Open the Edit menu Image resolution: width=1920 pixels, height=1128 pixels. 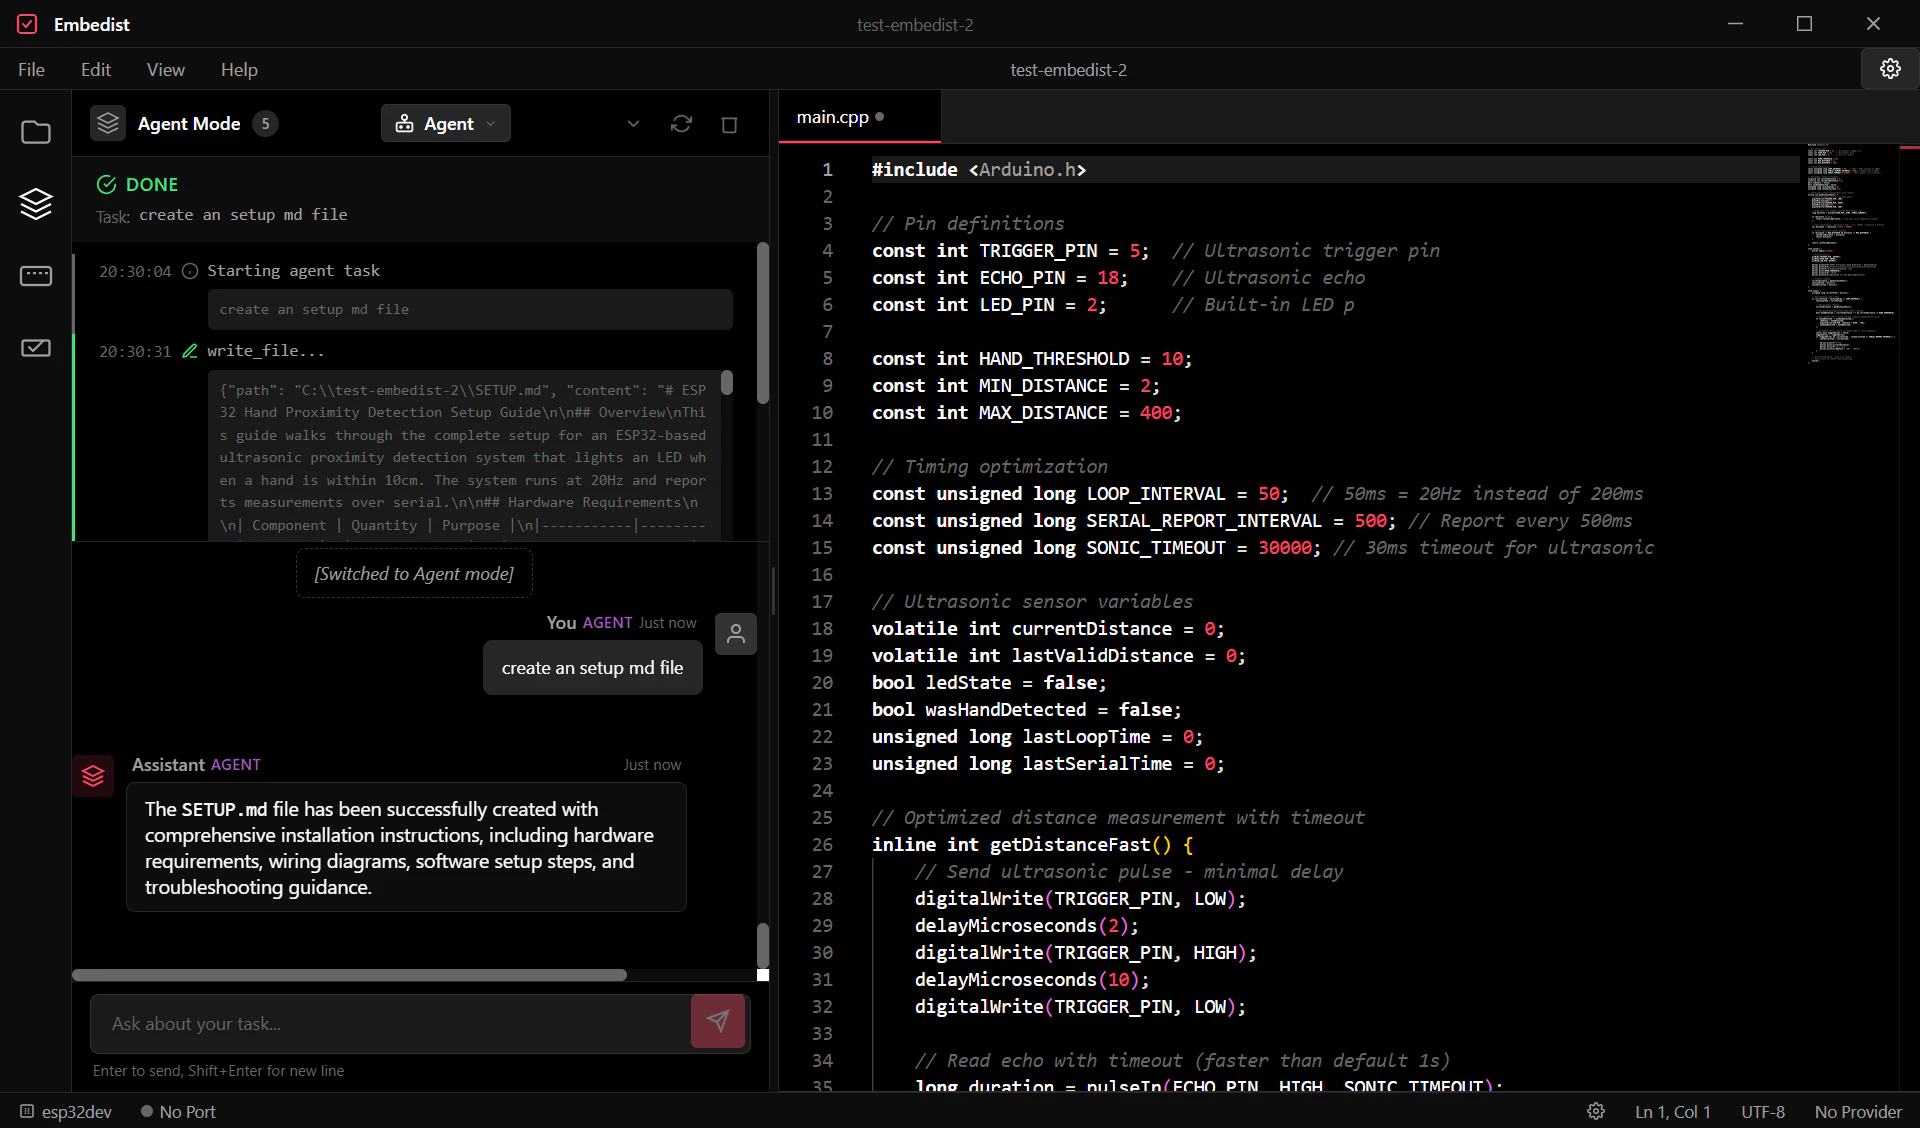[x=95, y=69]
